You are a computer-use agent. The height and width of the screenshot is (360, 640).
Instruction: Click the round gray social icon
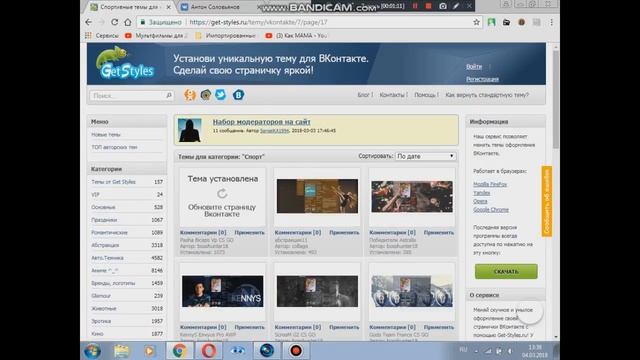point(206,95)
